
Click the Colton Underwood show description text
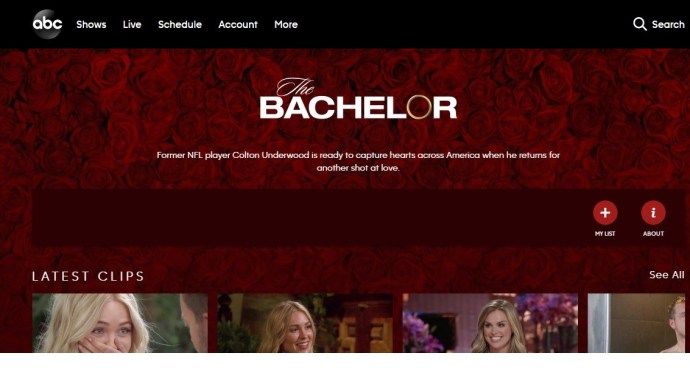pyautogui.click(x=358, y=161)
